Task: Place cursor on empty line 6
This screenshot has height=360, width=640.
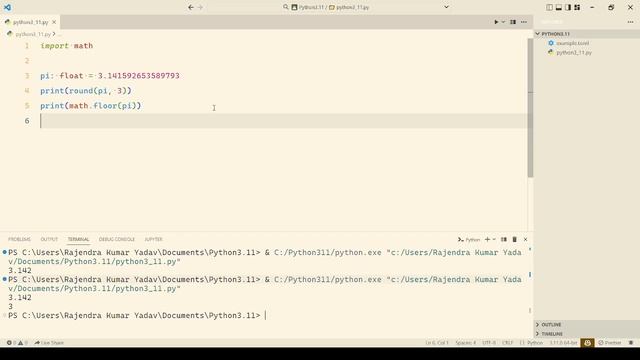Action: [x=284, y=121]
